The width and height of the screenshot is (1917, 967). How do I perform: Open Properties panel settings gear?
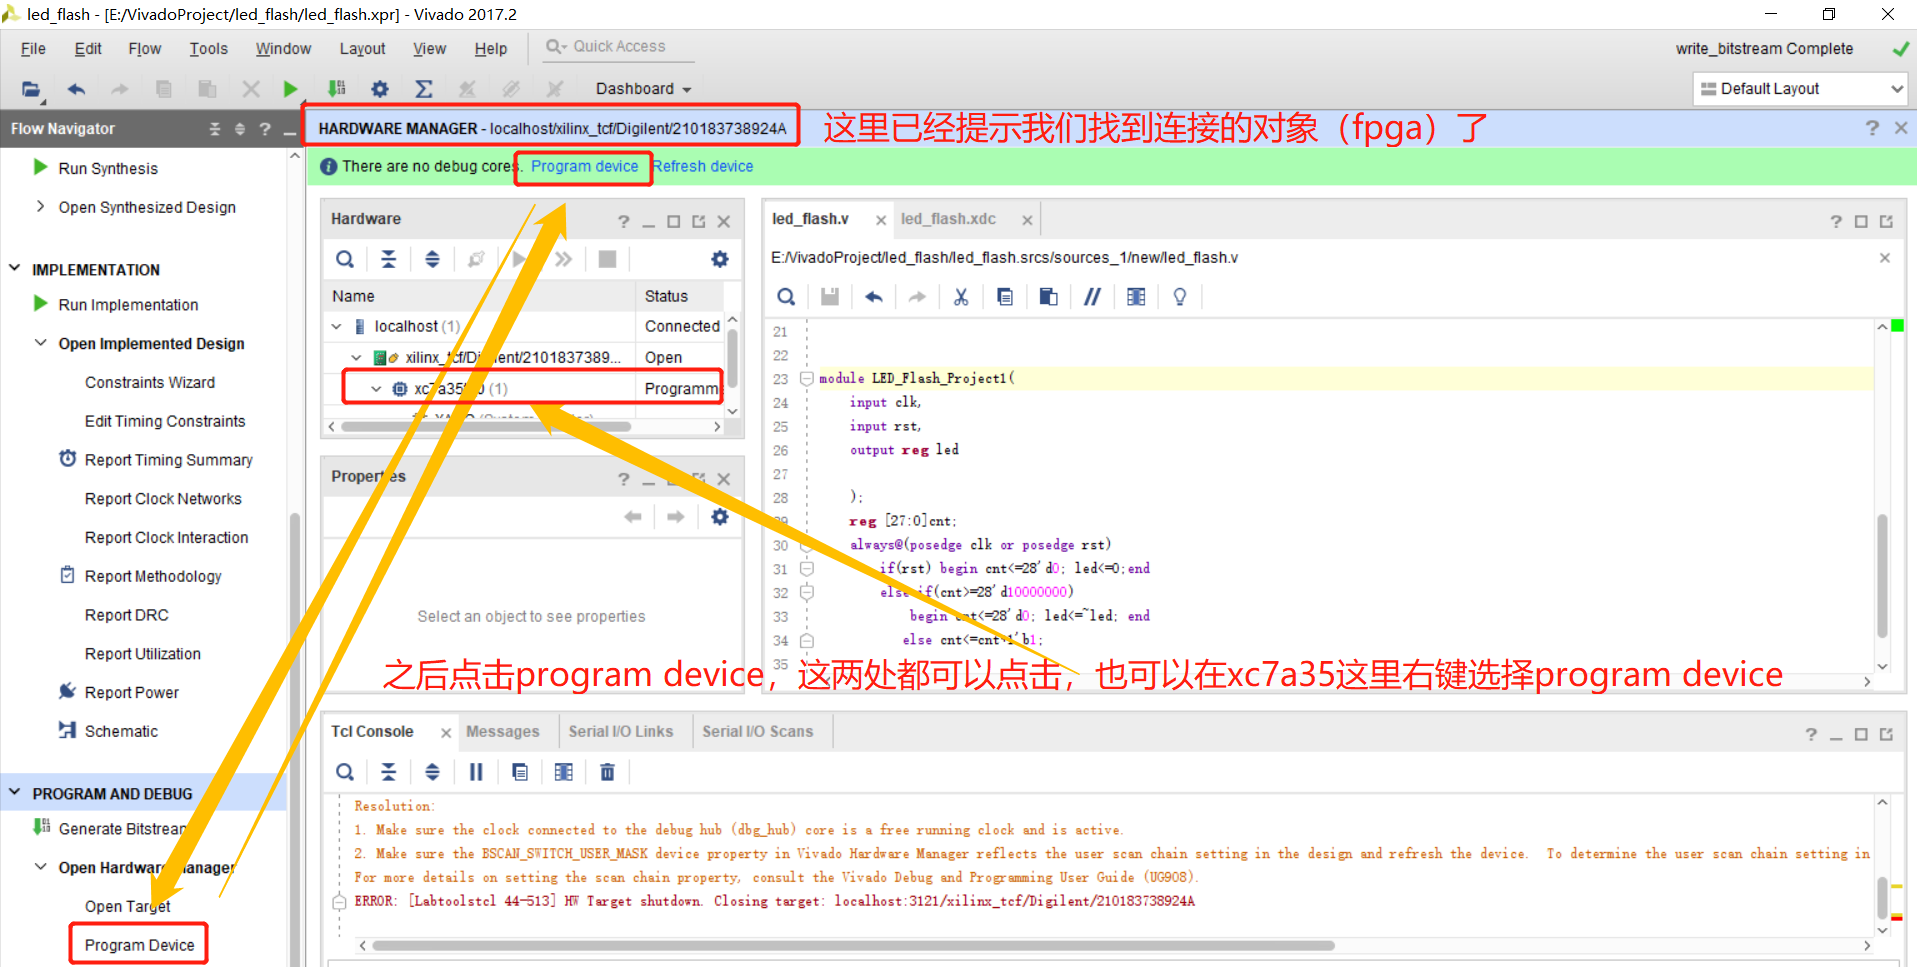tap(720, 517)
